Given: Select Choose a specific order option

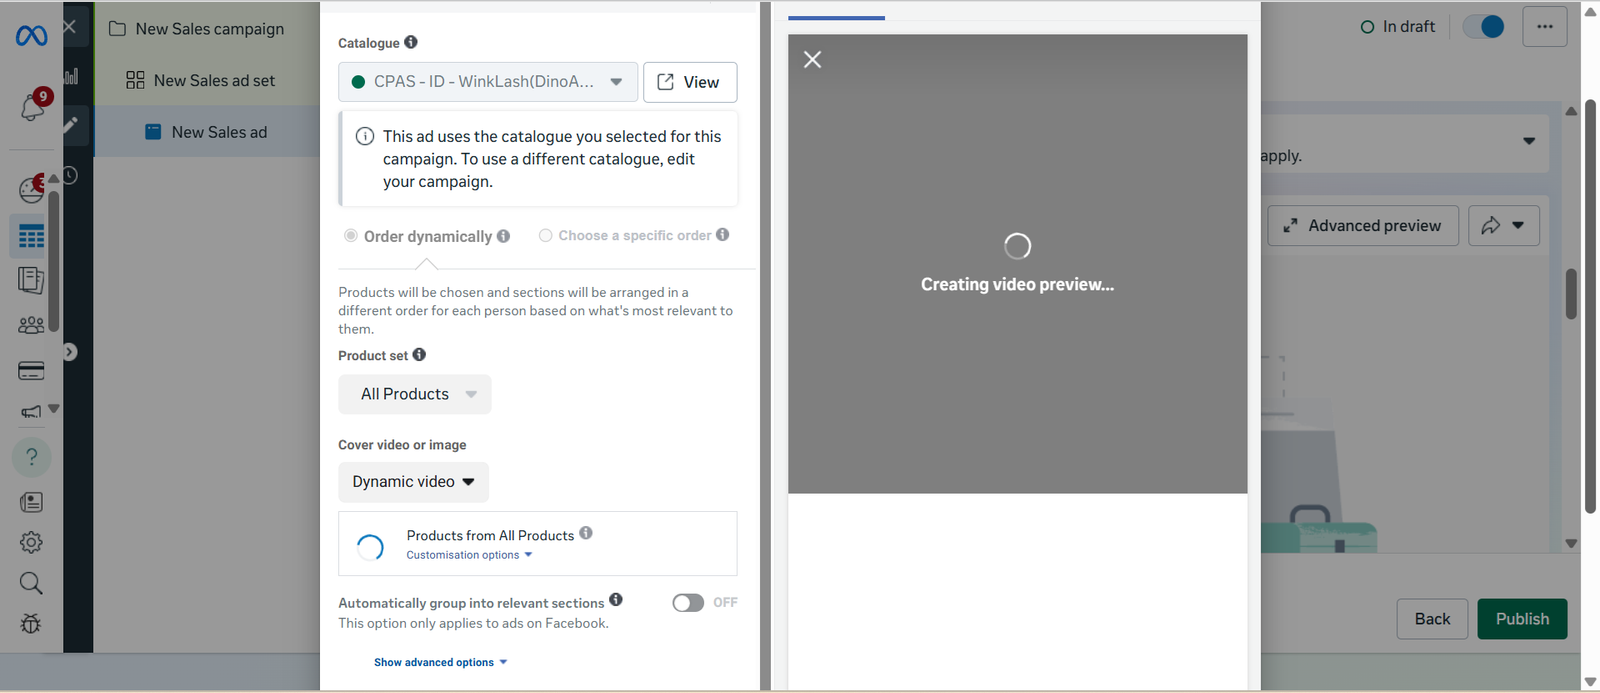Looking at the screenshot, I should (x=545, y=236).
